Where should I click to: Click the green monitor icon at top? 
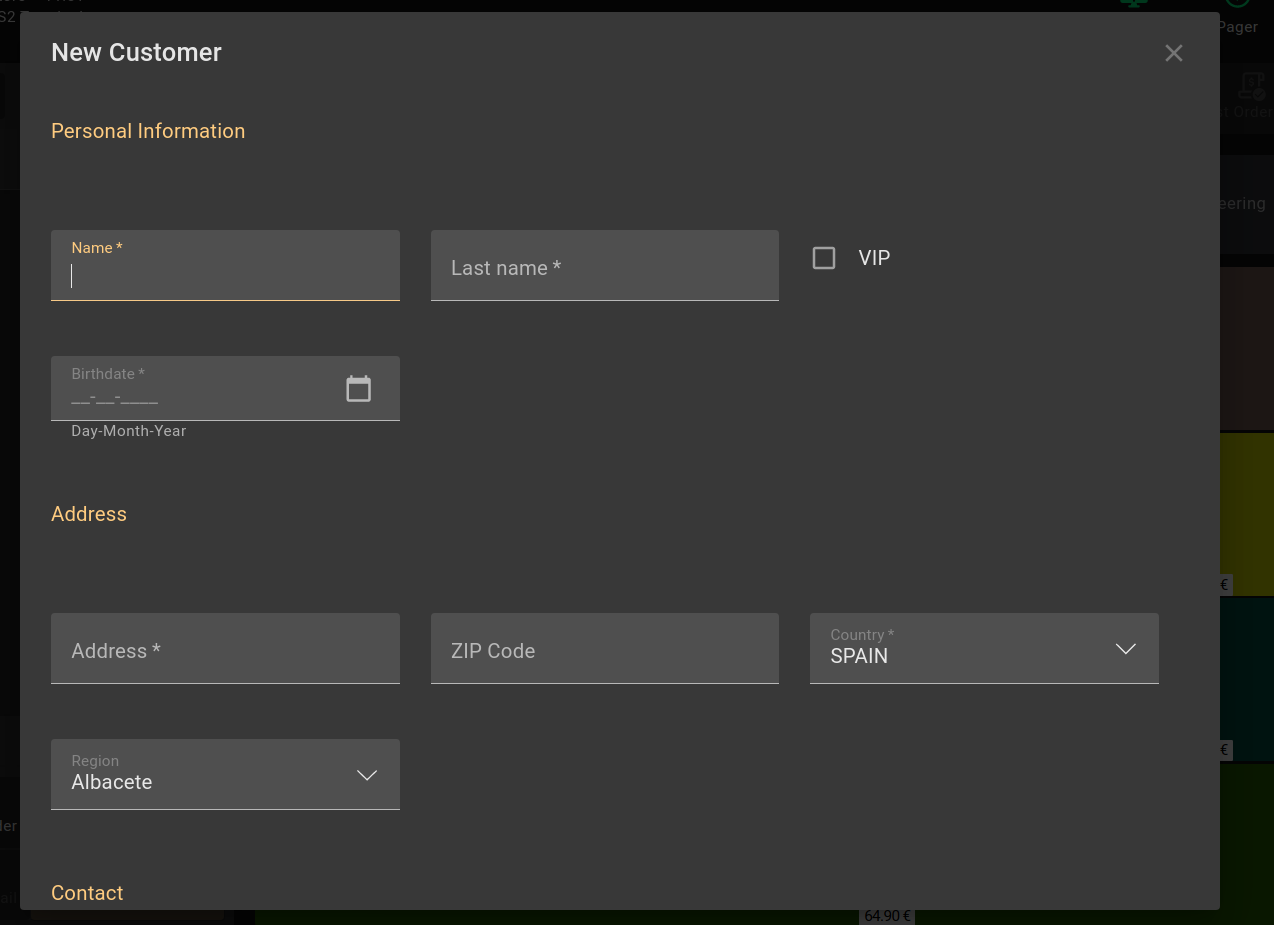pos(1133,4)
